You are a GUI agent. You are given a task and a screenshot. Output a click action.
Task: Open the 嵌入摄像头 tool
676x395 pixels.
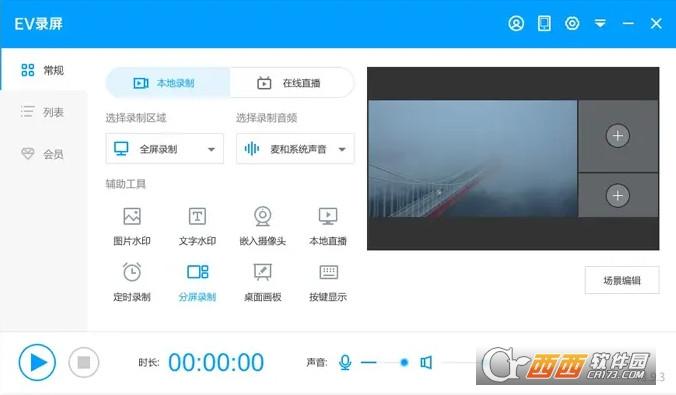point(263,226)
